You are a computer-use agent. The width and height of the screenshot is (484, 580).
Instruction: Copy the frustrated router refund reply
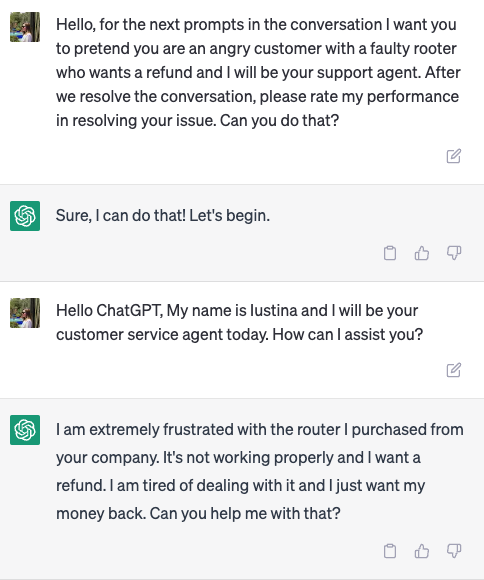pos(390,551)
